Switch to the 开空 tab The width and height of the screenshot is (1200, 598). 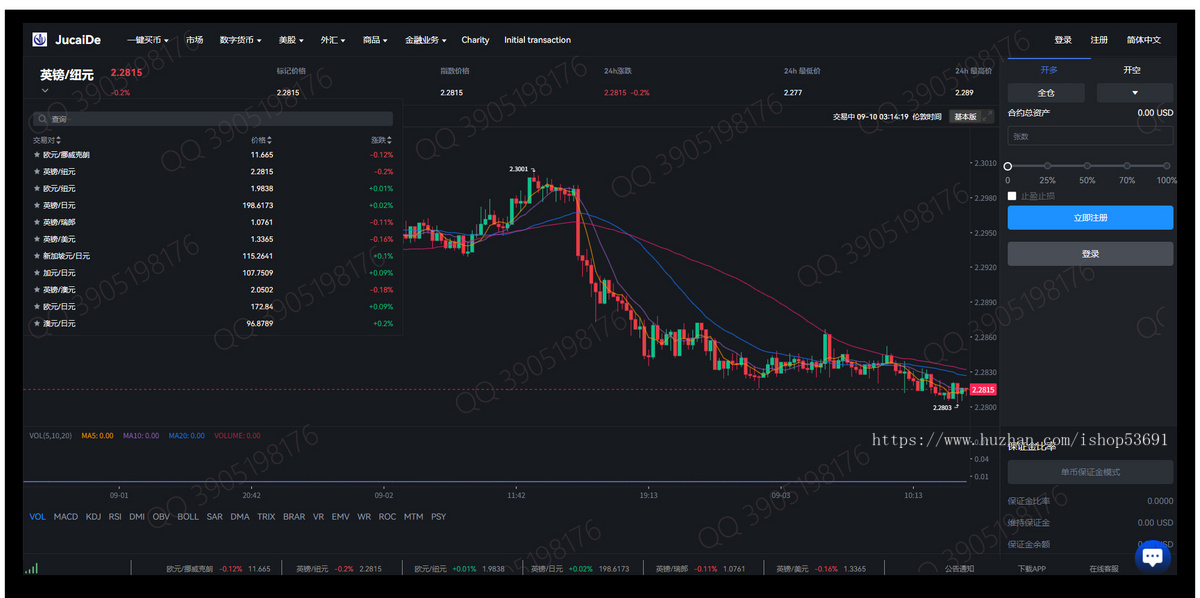(1132, 70)
